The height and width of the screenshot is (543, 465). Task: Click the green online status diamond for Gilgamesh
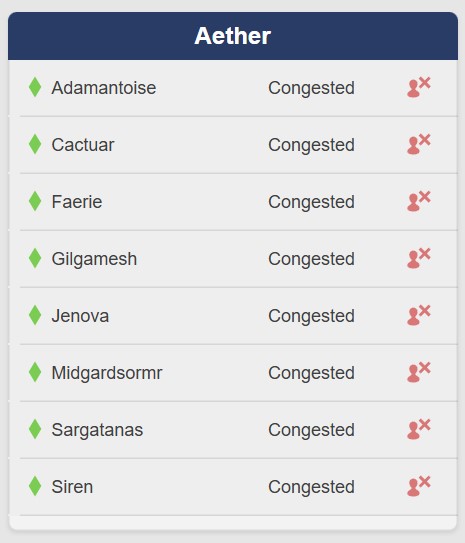click(x=35, y=258)
